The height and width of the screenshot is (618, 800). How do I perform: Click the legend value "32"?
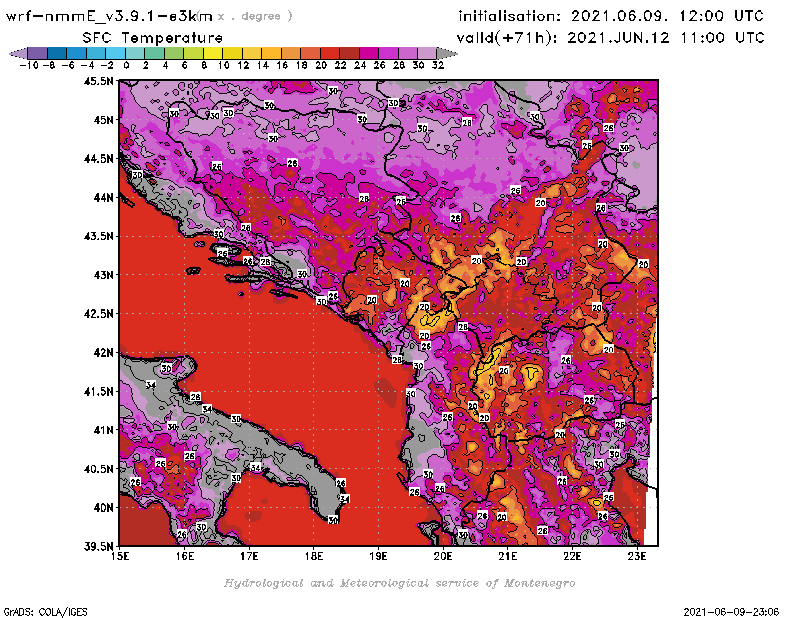[x=438, y=65]
